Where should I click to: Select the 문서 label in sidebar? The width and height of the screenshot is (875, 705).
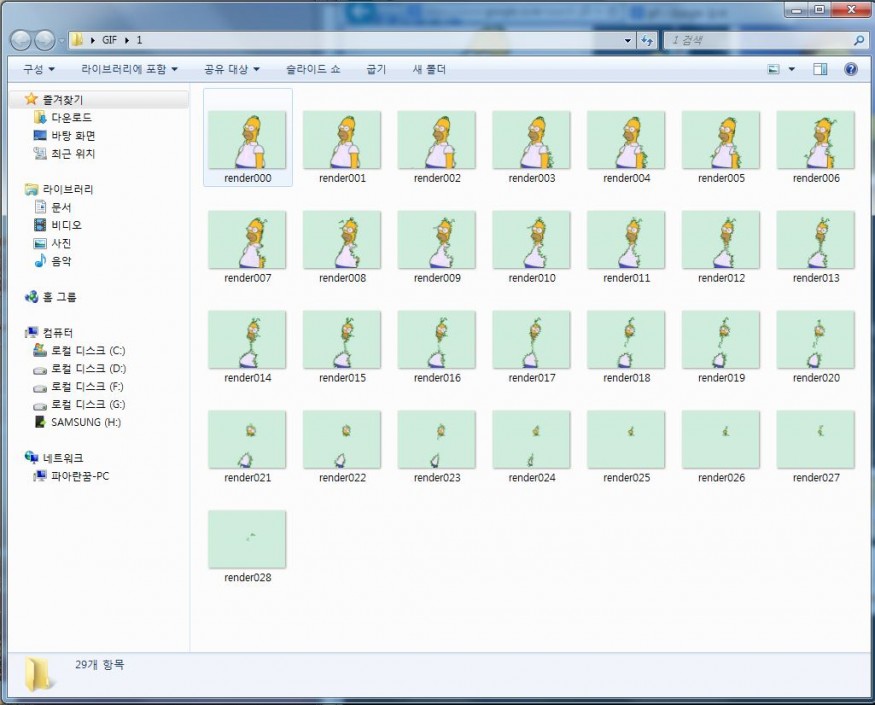point(61,207)
